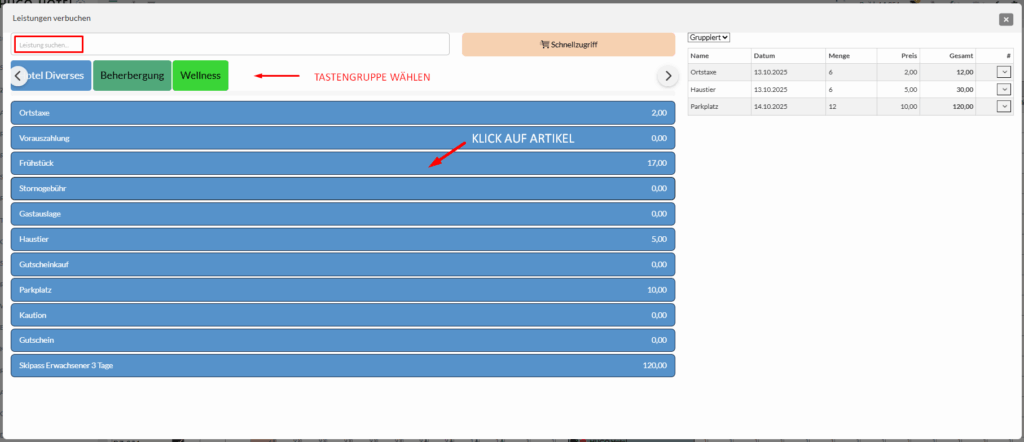Screen dimensions: 1024x442
Task: Select the Beherbergung button group
Action: click(x=132, y=76)
